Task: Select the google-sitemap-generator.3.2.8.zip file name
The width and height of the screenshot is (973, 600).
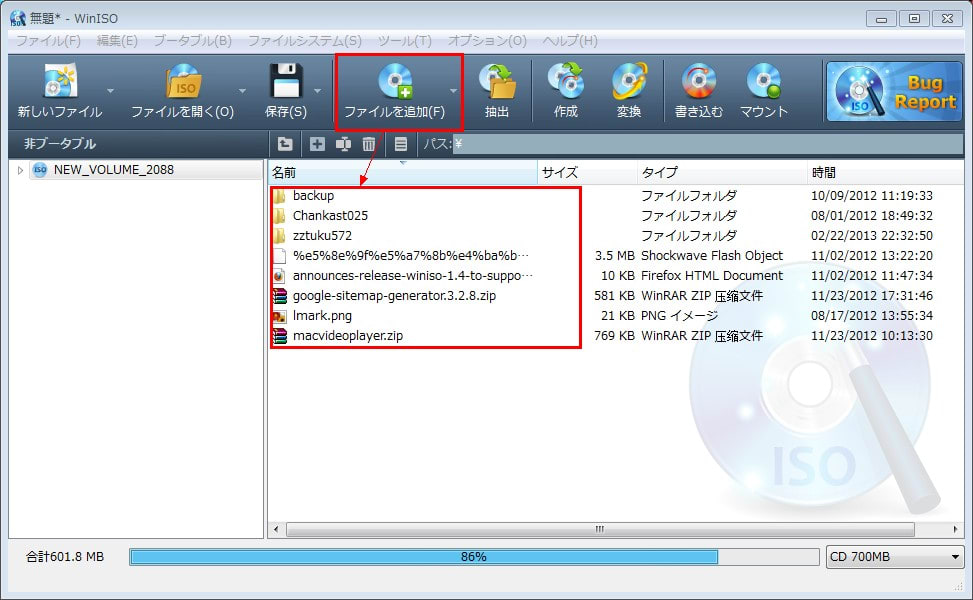Action: coord(394,296)
